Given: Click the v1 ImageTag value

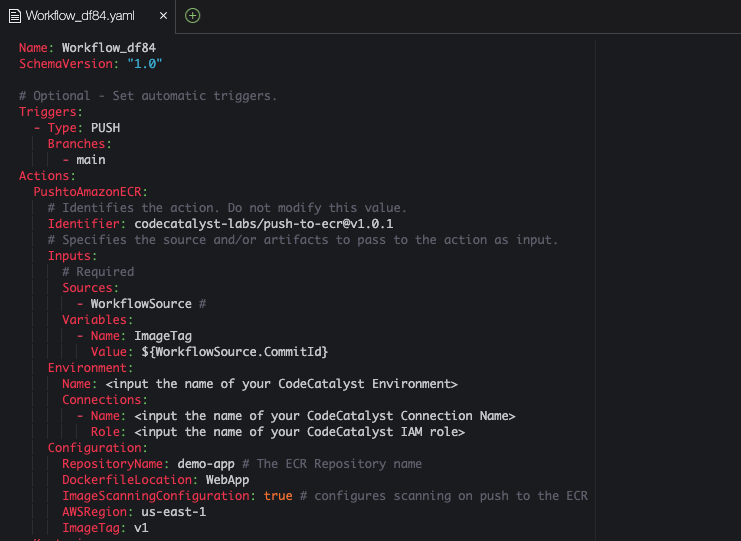Looking at the screenshot, I should 141,528.
